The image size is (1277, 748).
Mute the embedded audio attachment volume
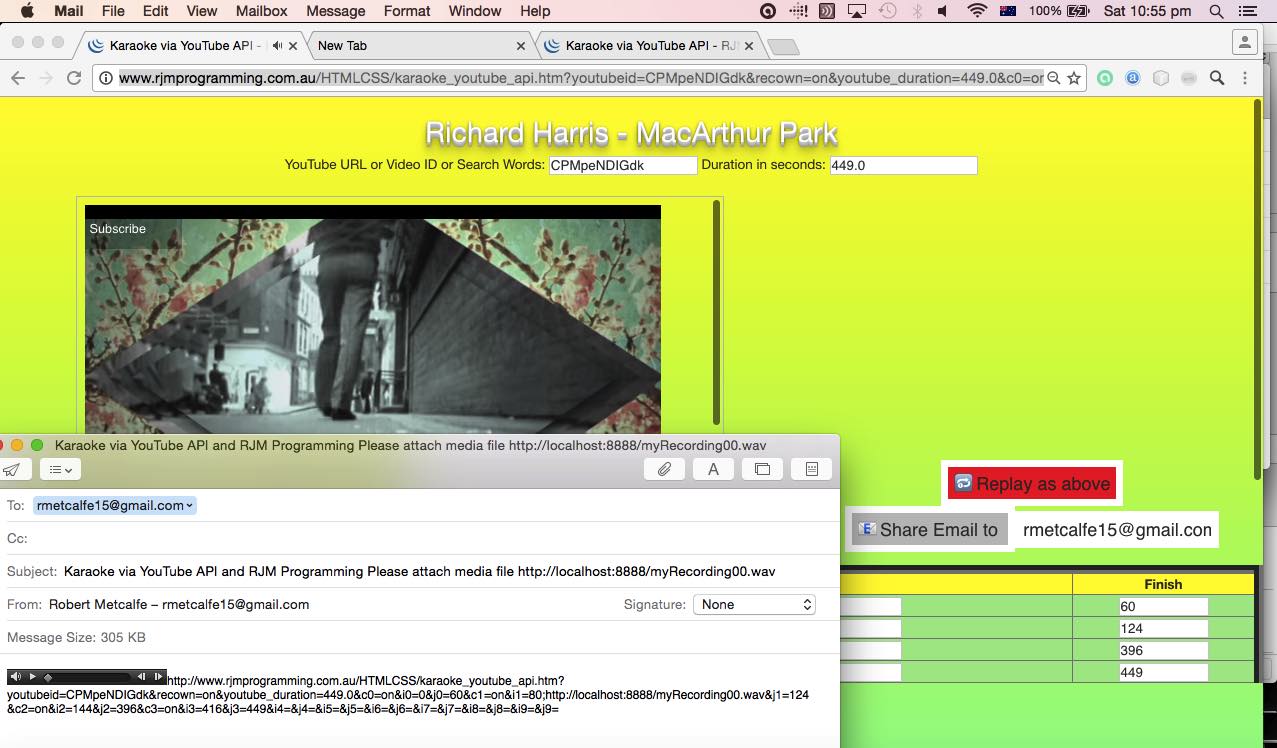pyautogui.click(x=15, y=677)
